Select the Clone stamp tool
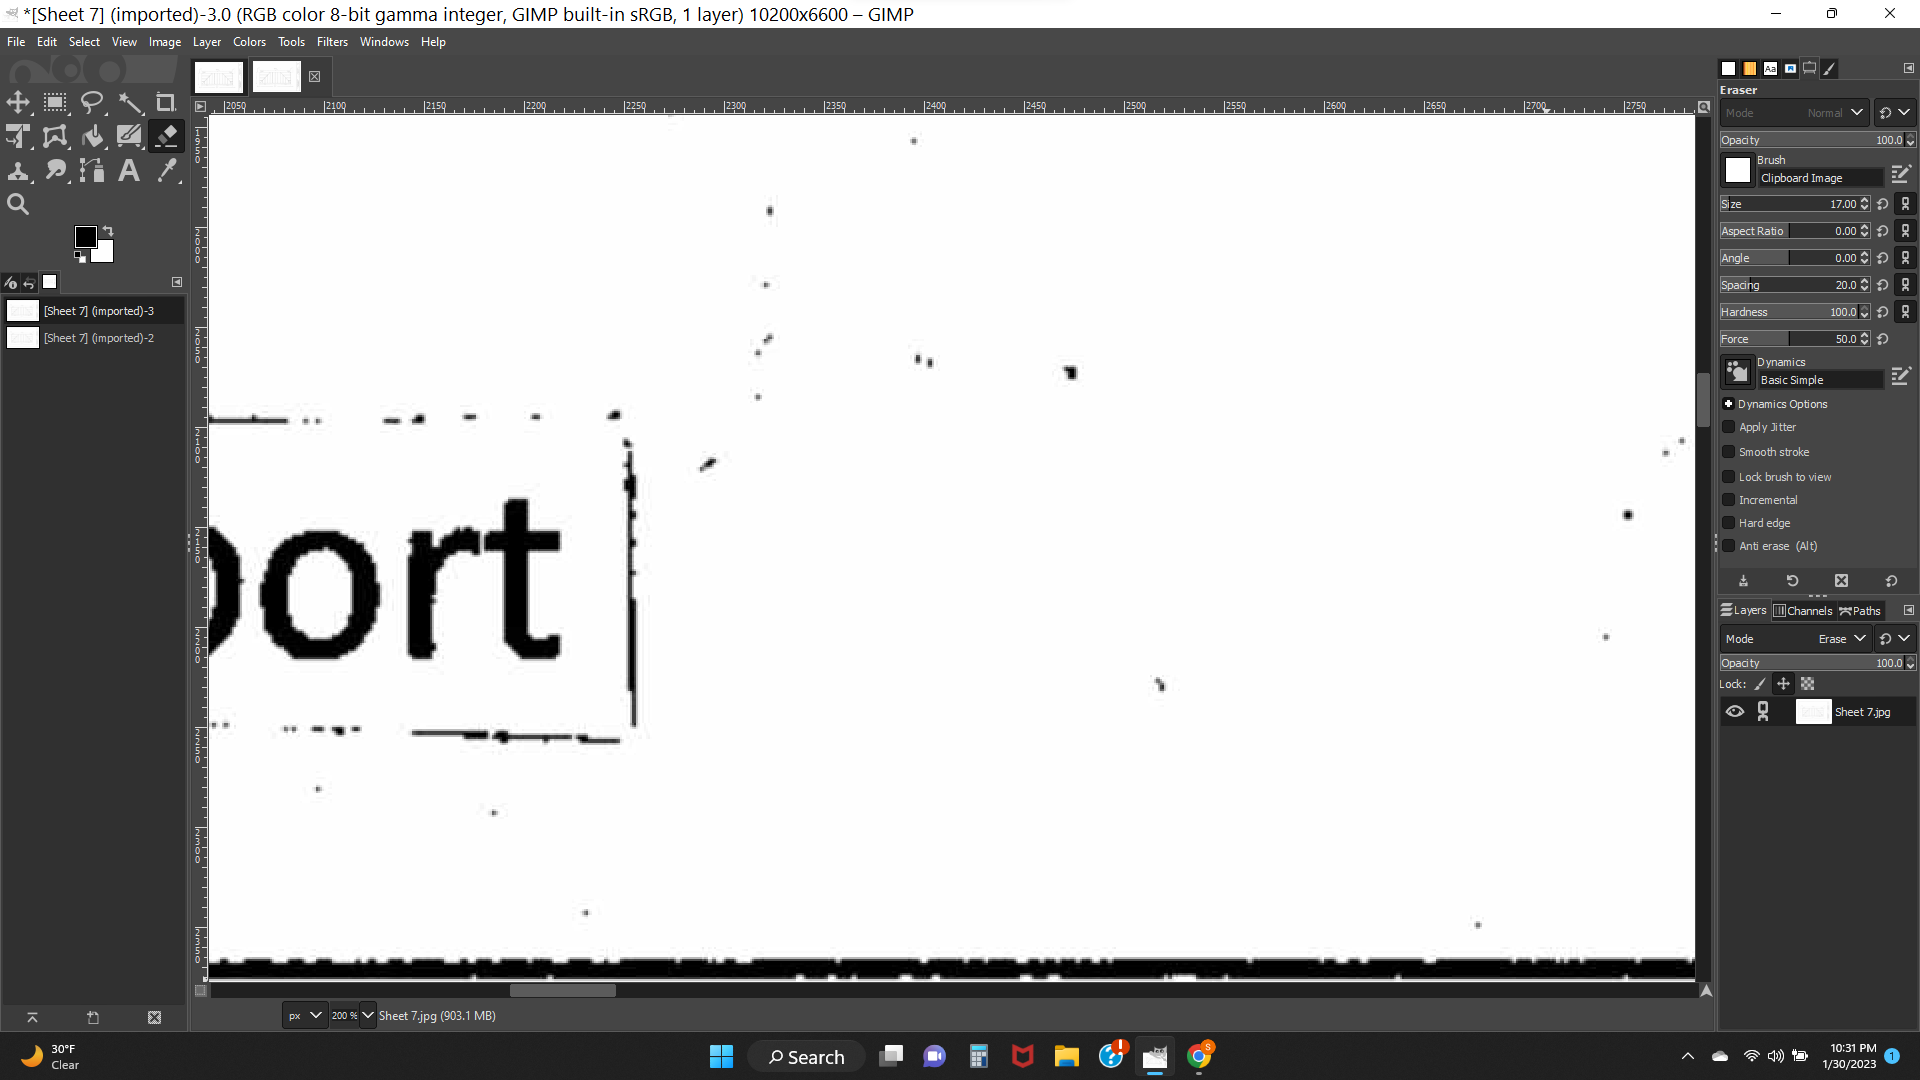Image resolution: width=1920 pixels, height=1080 pixels. coord(18,171)
